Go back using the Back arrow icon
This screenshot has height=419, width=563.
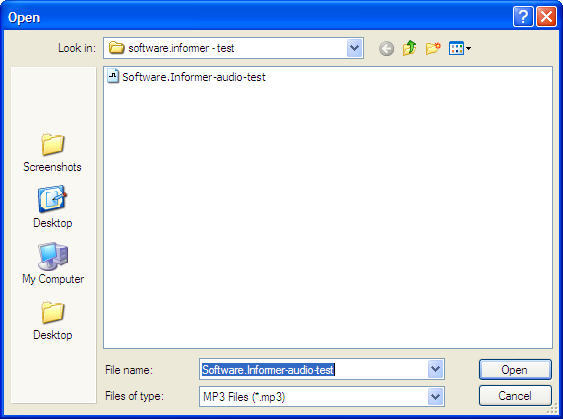(386, 48)
